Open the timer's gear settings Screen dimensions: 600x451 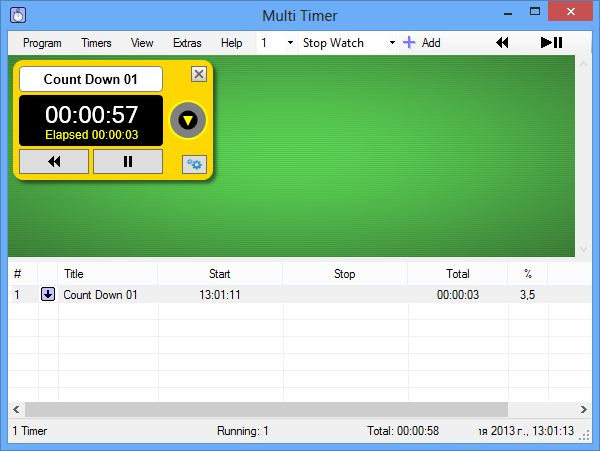[194, 164]
